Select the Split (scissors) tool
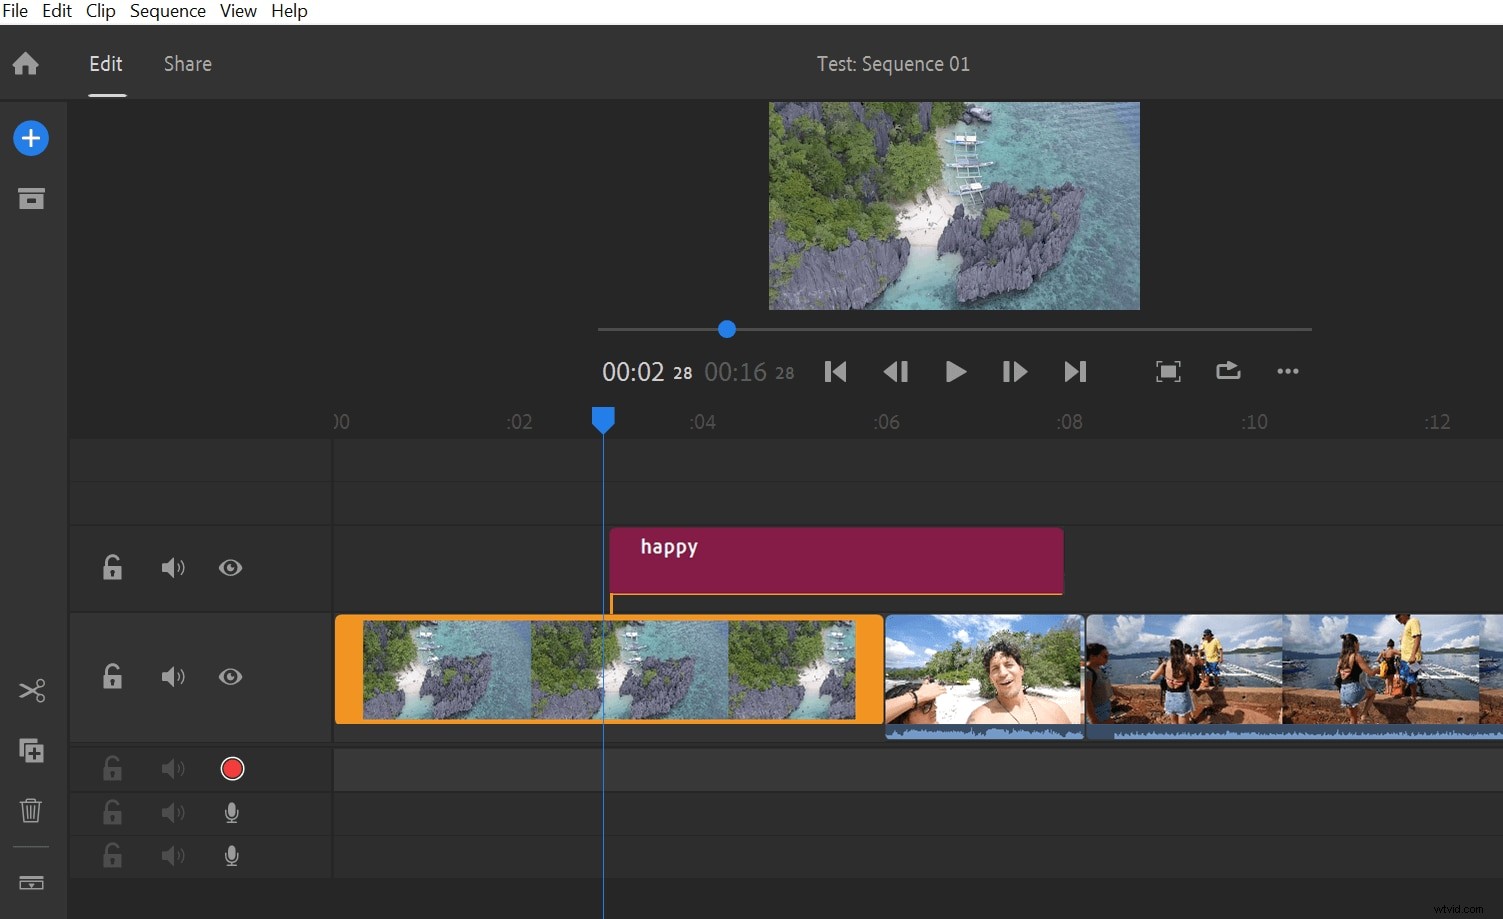The image size is (1503, 919). point(31,691)
